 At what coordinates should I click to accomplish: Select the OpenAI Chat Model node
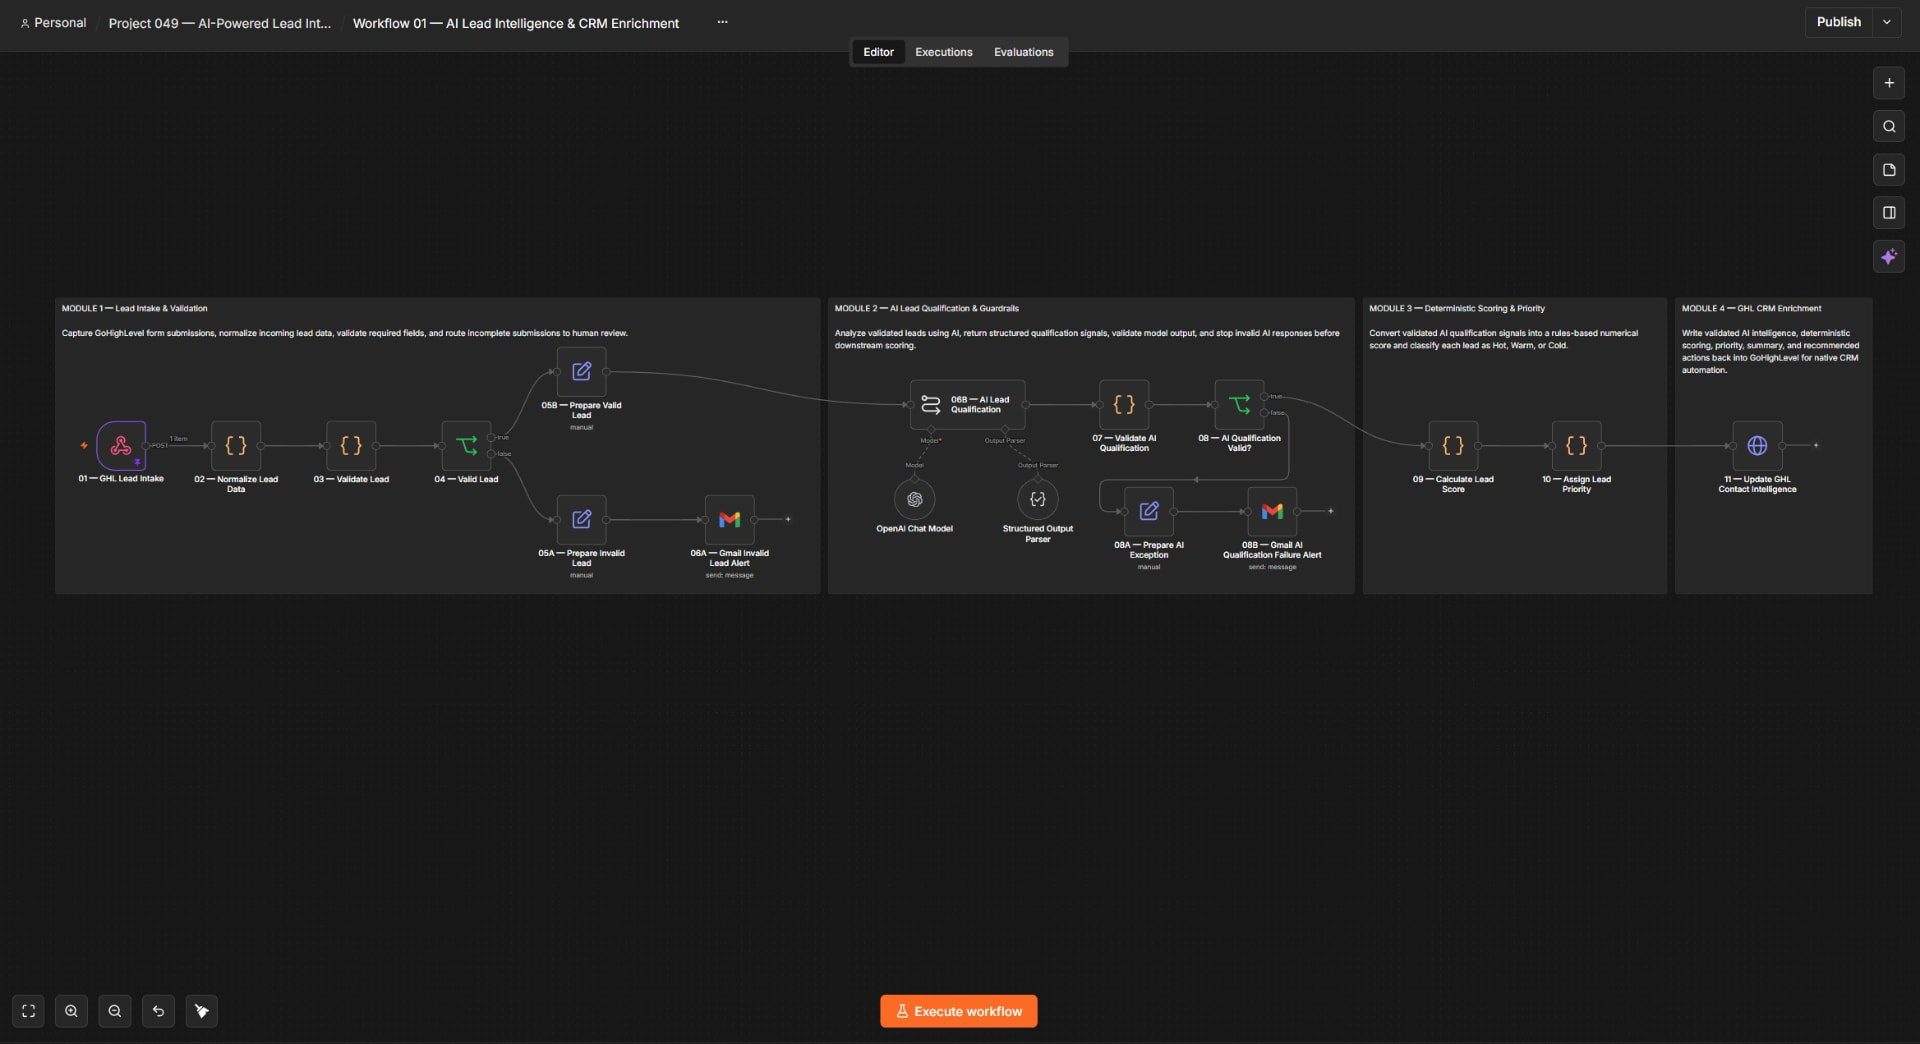coord(914,499)
